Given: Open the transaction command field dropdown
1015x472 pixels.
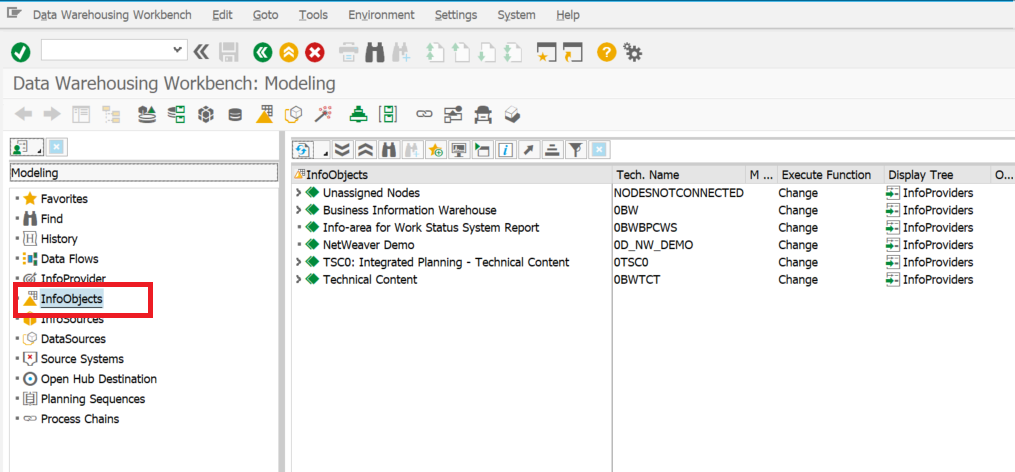Looking at the screenshot, I should (x=179, y=50).
